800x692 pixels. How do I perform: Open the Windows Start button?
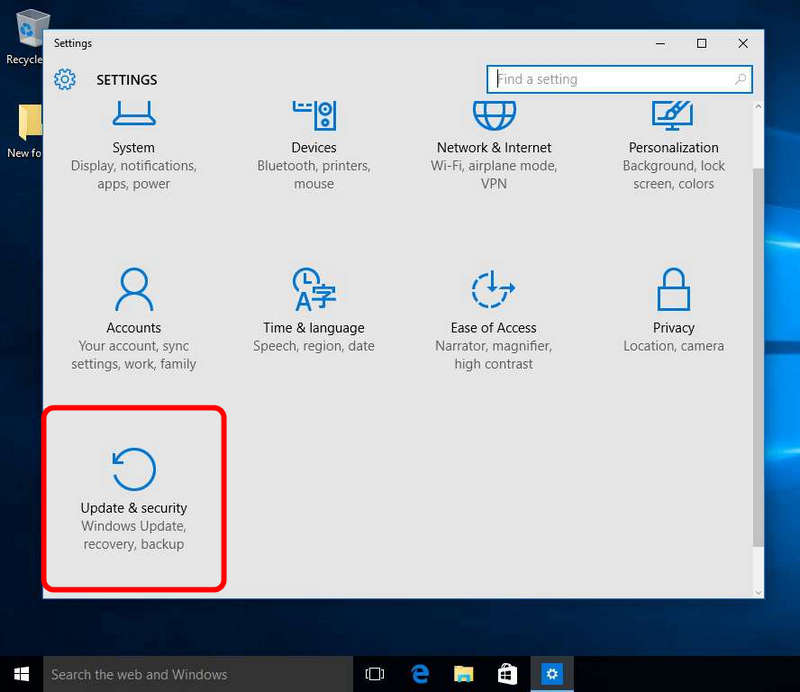(x=21, y=674)
